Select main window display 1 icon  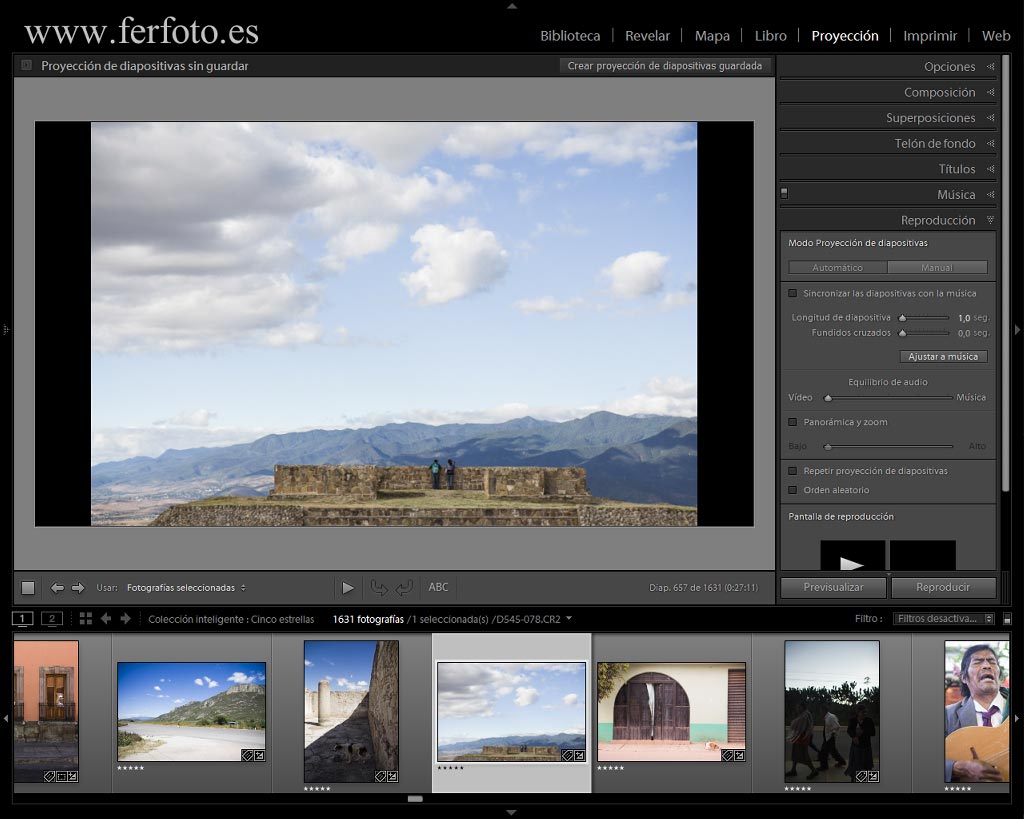(22, 618)
